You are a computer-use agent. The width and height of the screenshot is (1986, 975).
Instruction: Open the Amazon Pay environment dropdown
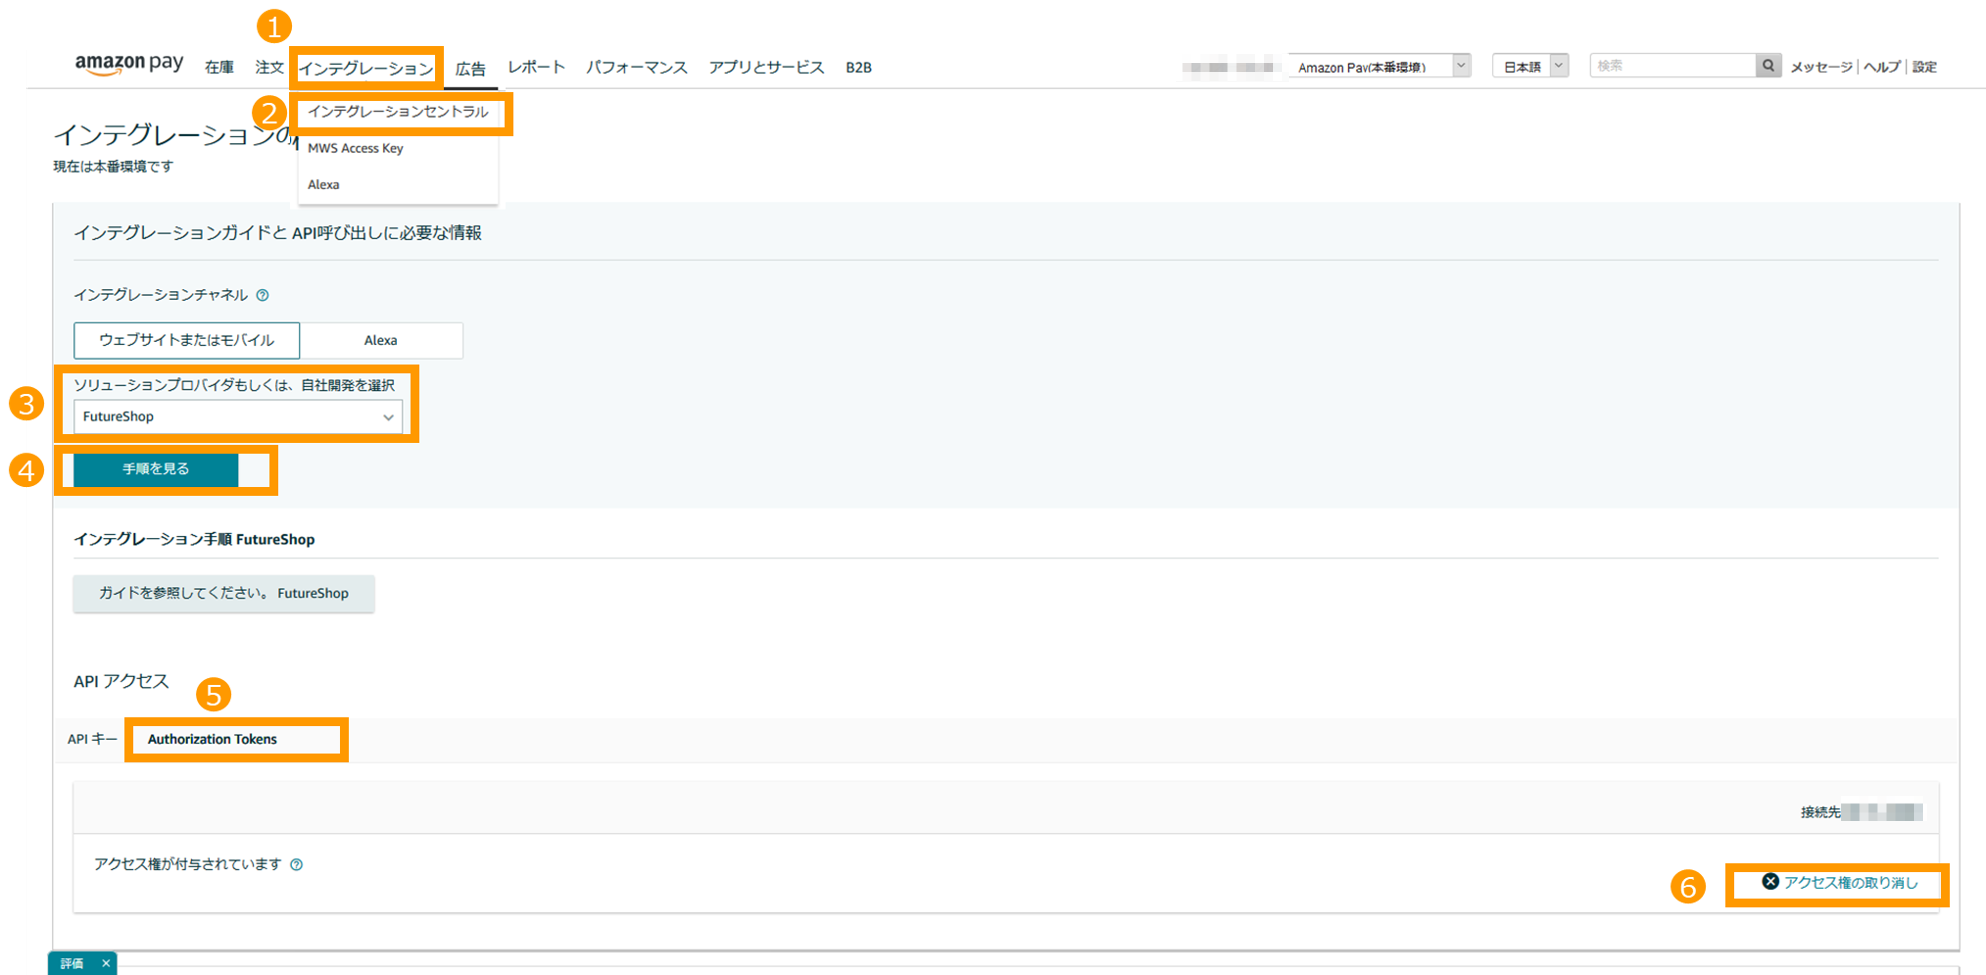(1379, 67)
